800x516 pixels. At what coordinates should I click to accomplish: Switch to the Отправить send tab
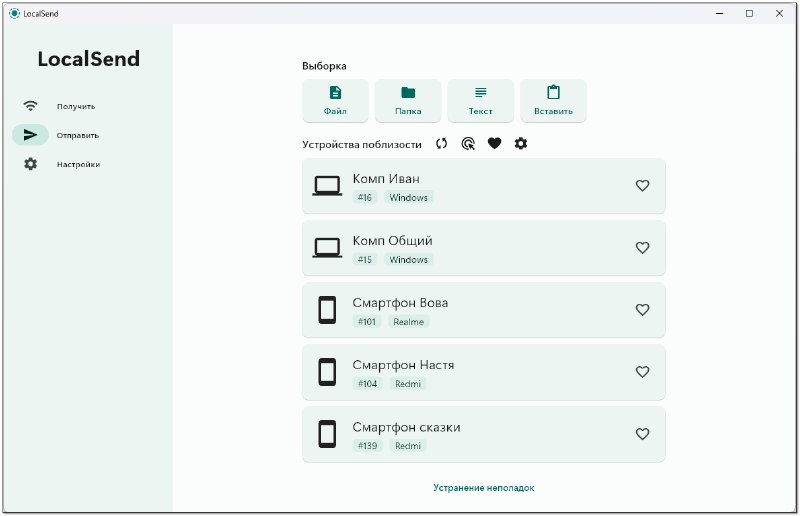tap(78, 135)
